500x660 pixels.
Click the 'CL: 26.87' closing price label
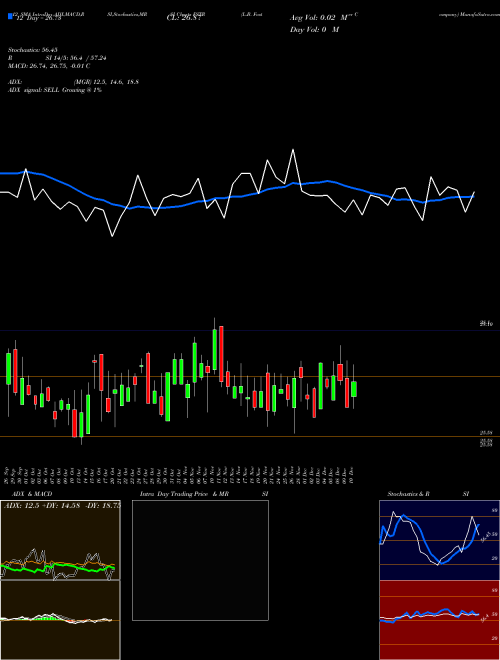(184, 18)
